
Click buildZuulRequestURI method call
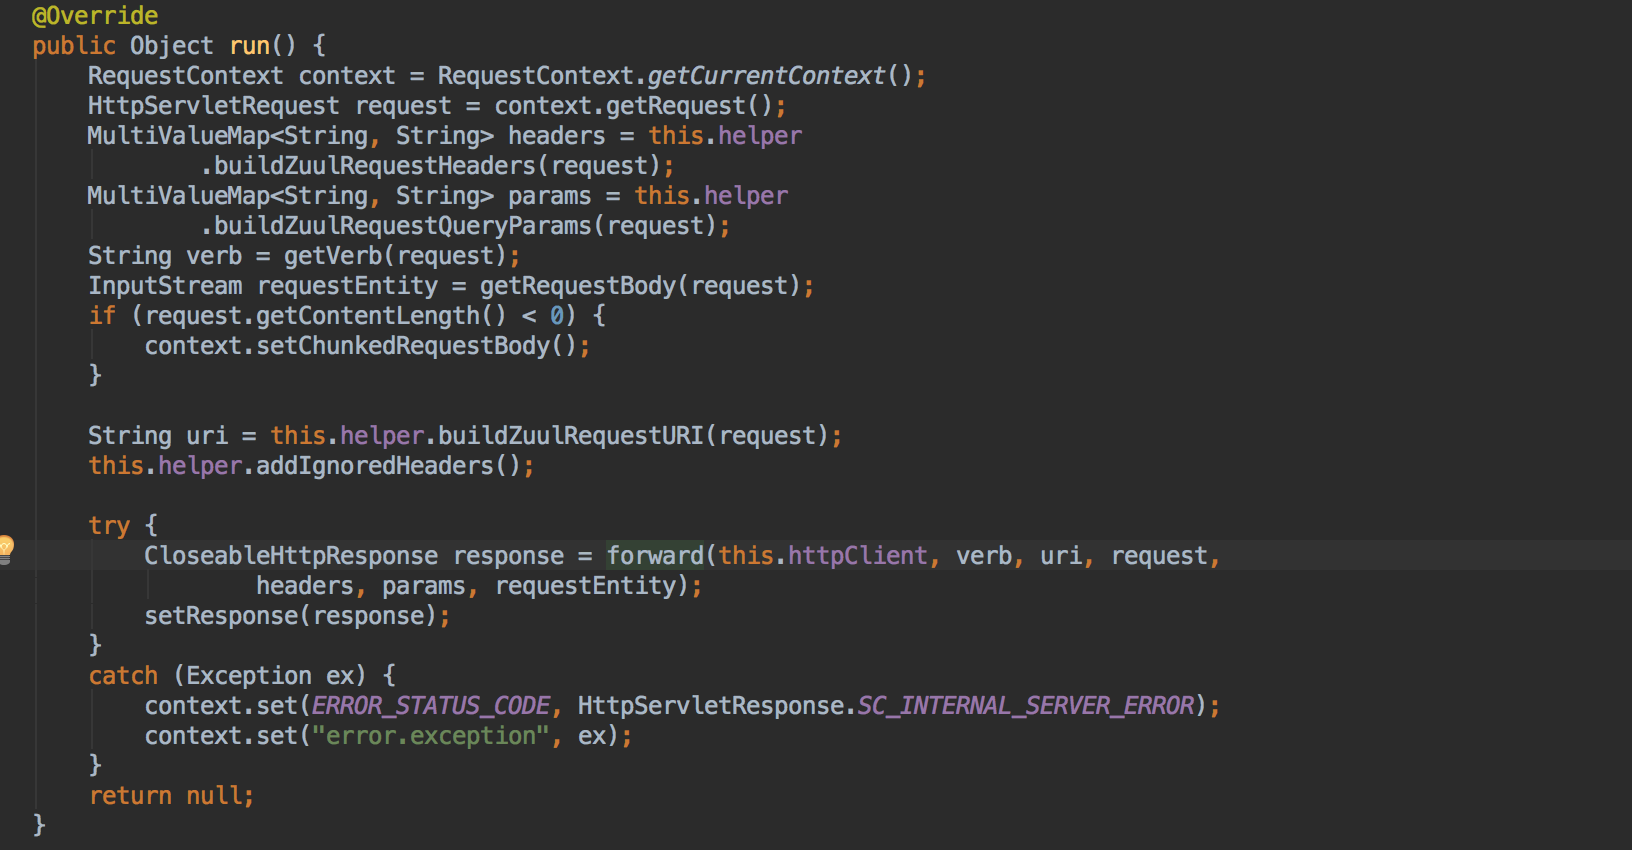[x=571, y=436]
